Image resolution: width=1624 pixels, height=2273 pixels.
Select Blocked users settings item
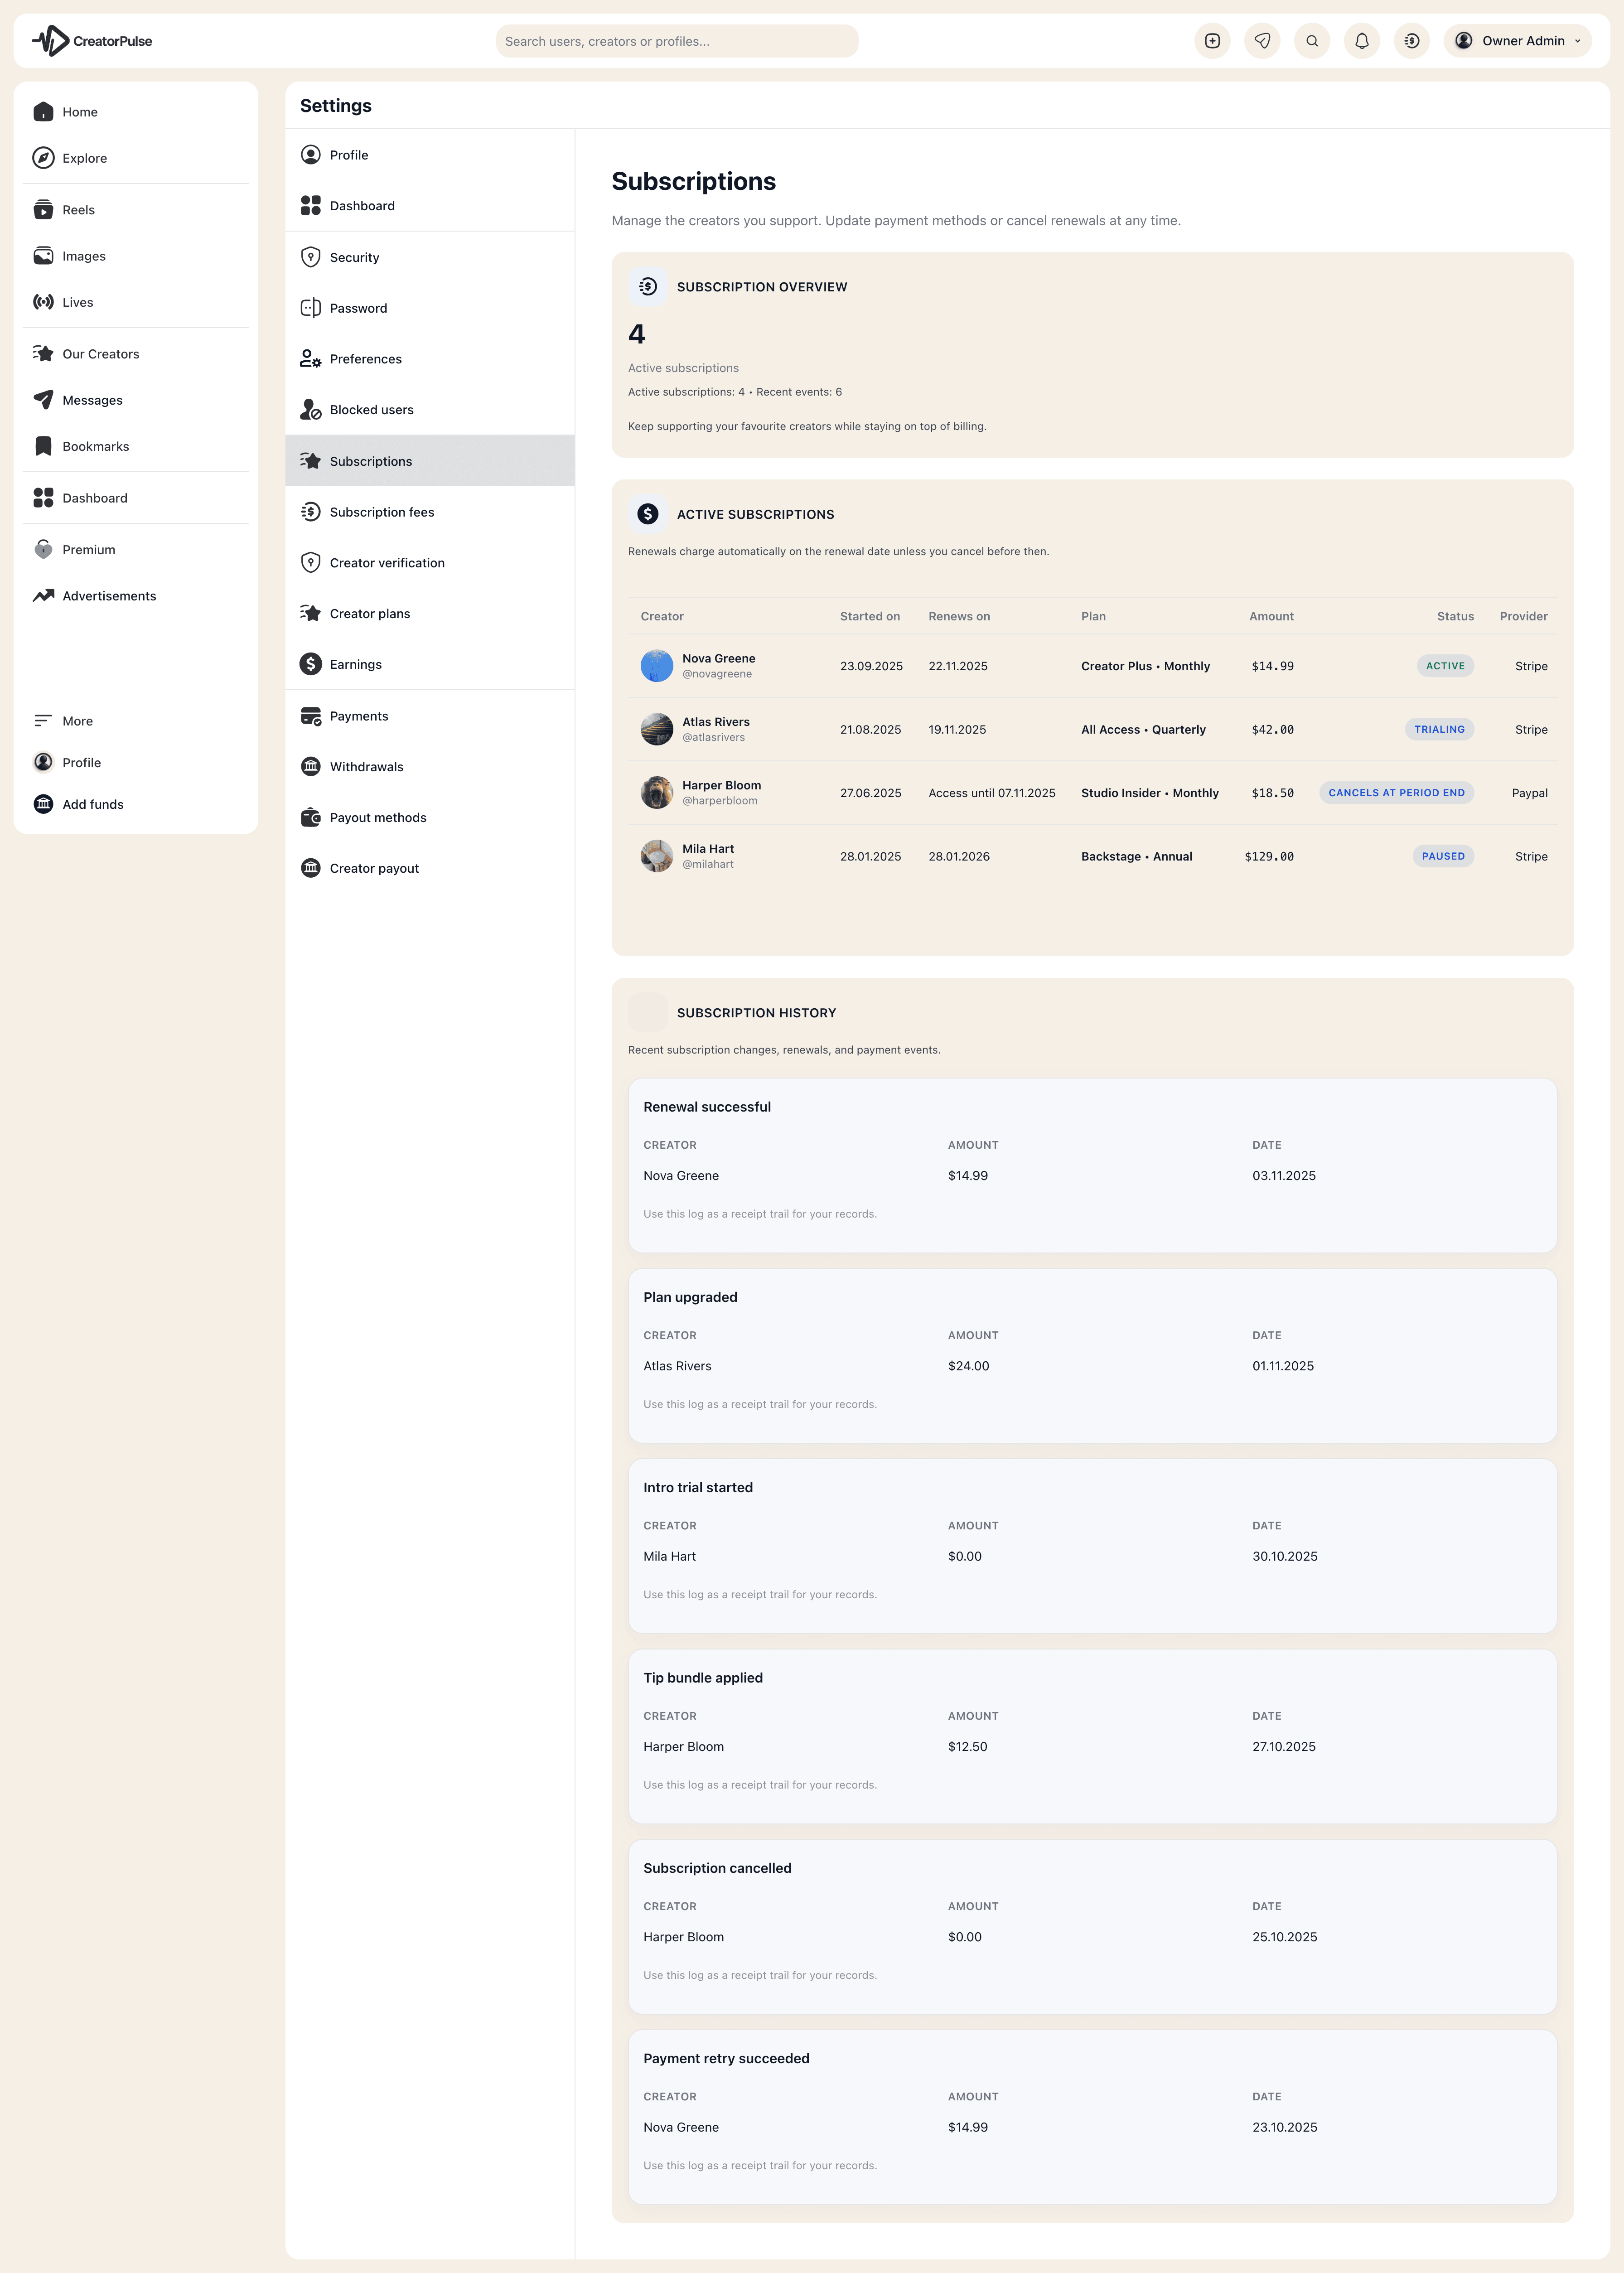point(371,410)
